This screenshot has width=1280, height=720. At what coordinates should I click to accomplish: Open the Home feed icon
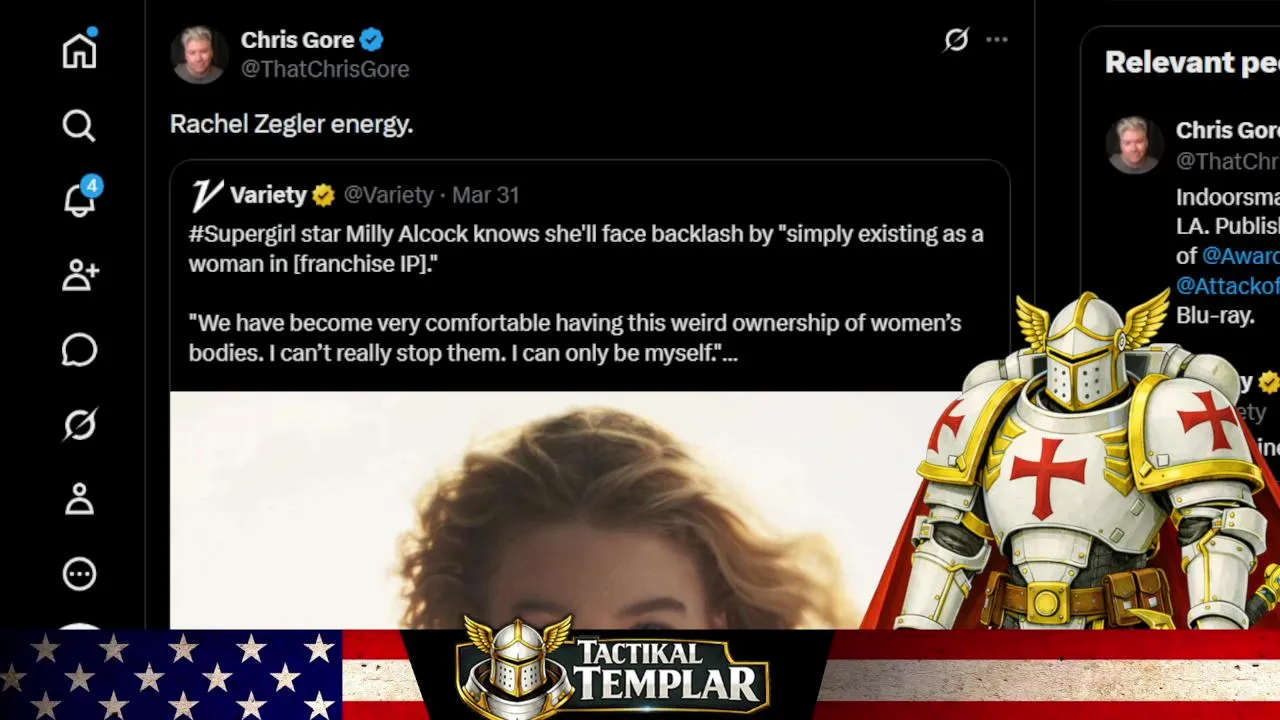79,50
